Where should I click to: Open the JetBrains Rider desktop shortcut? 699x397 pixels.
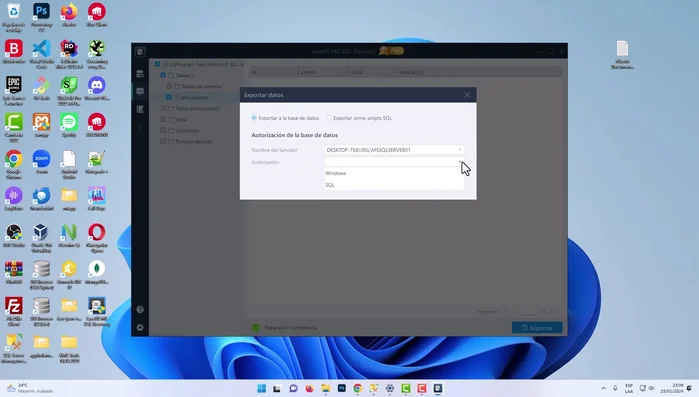[69, 54]
